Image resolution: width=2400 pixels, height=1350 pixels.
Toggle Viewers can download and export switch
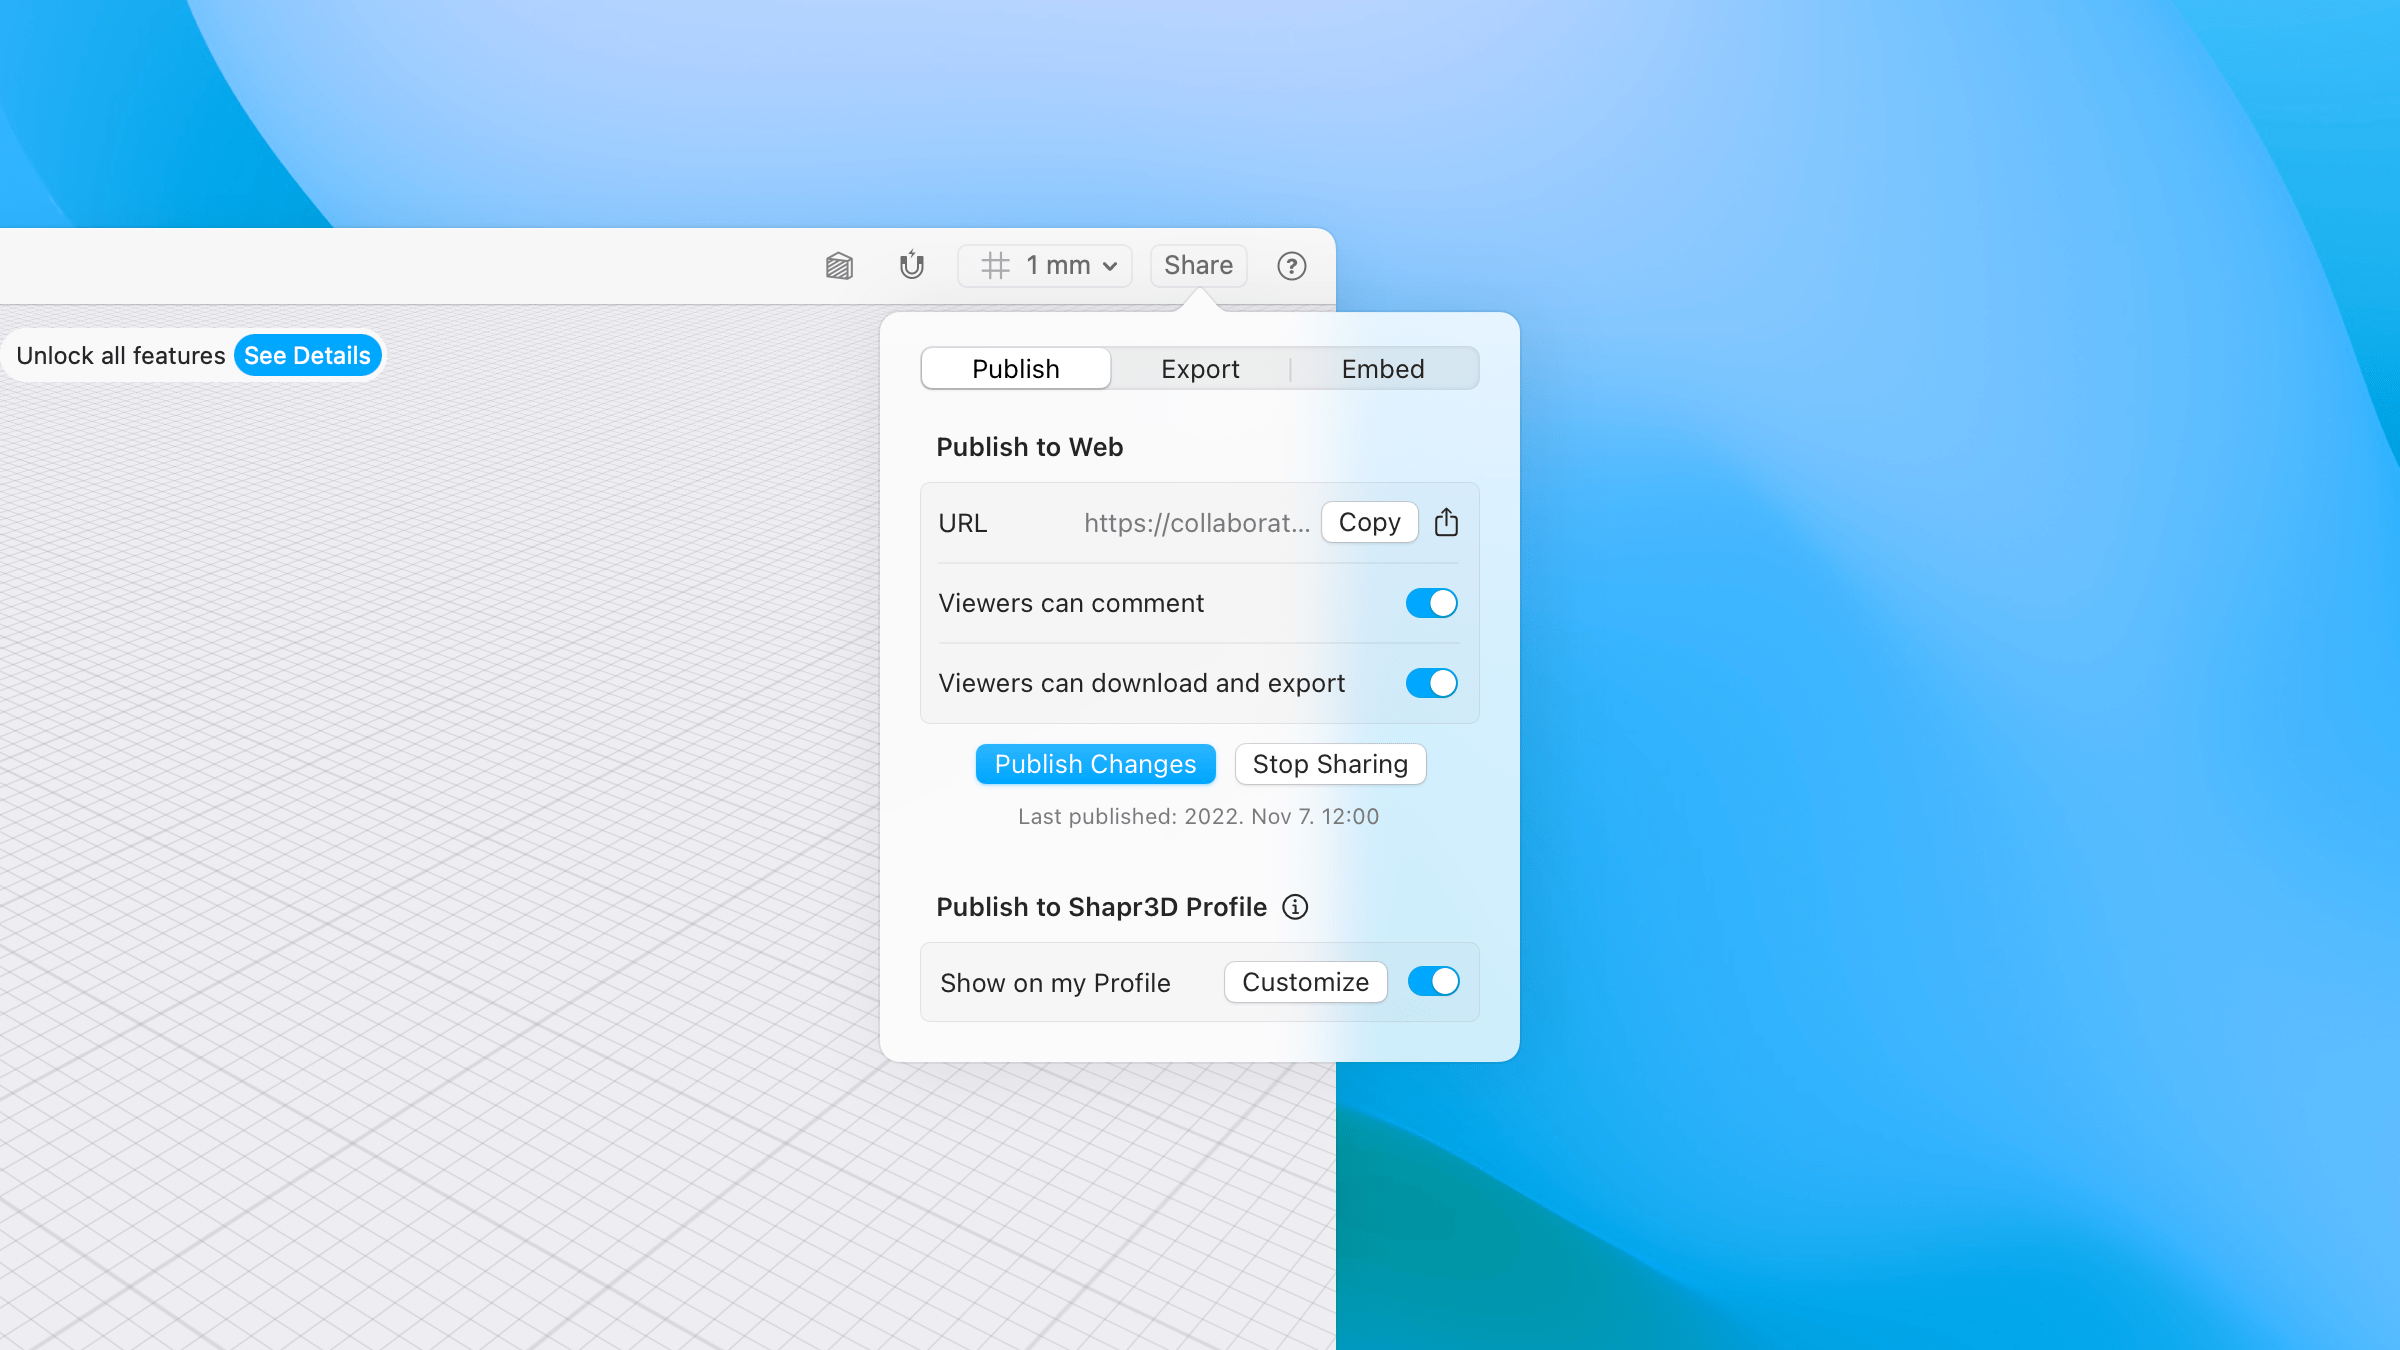1431,683
